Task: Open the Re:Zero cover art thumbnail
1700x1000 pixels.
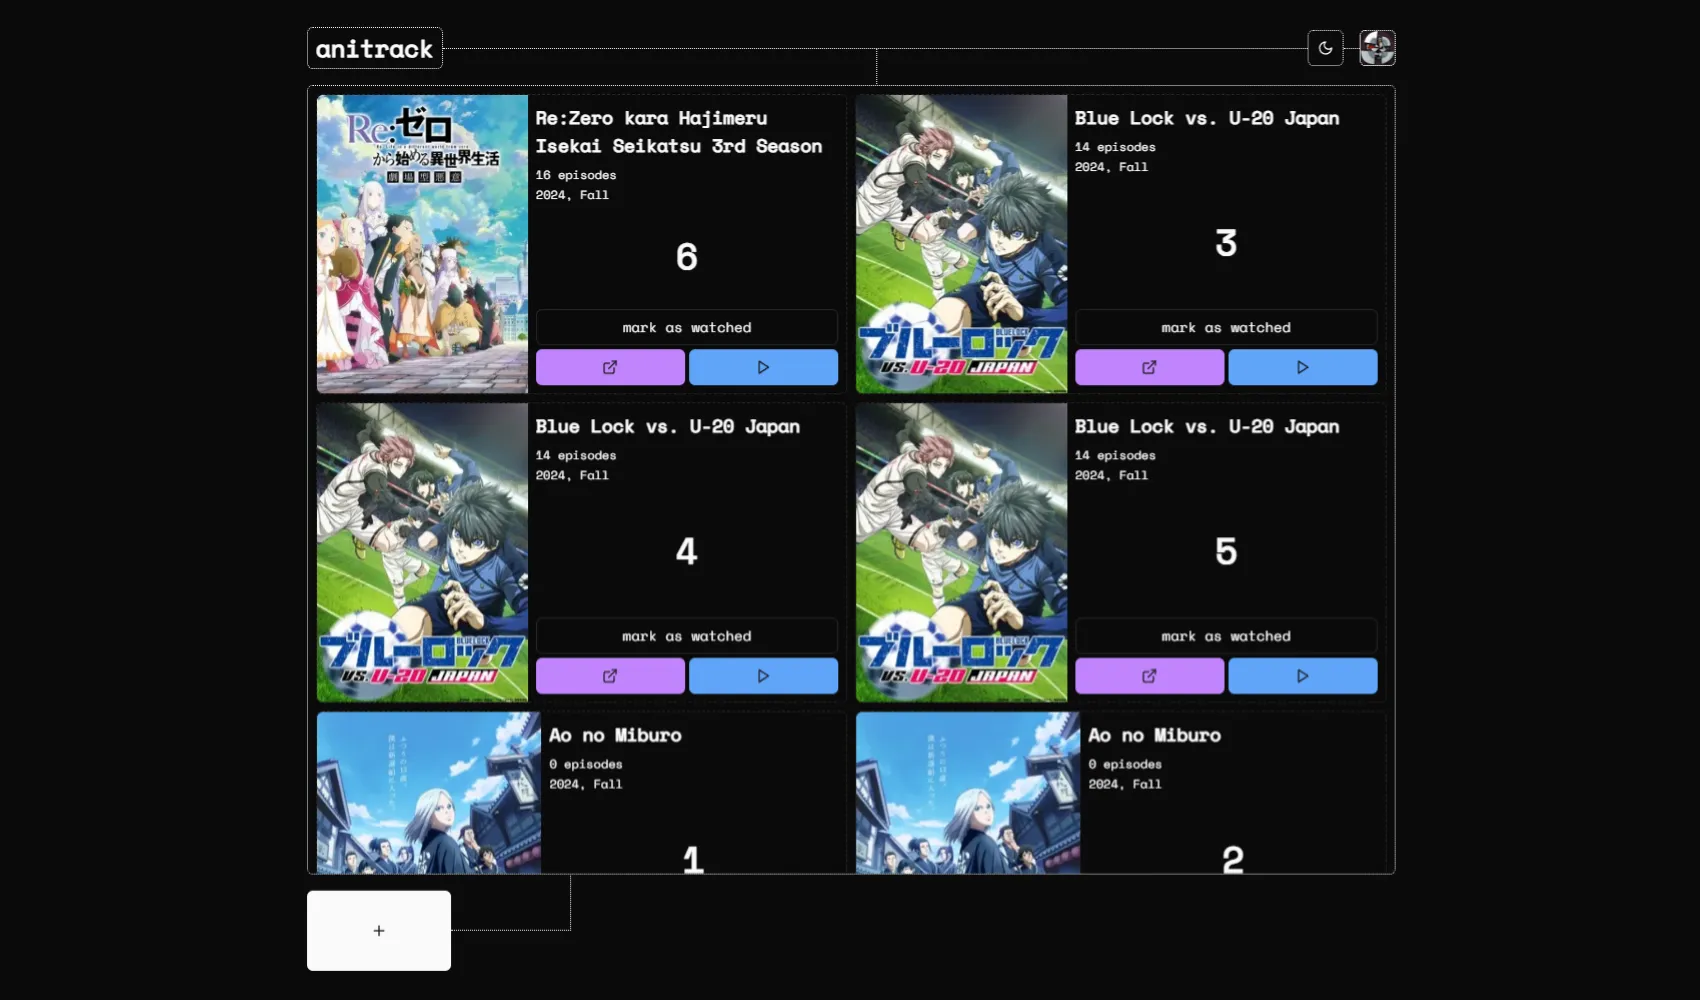Action: point(422,244)
